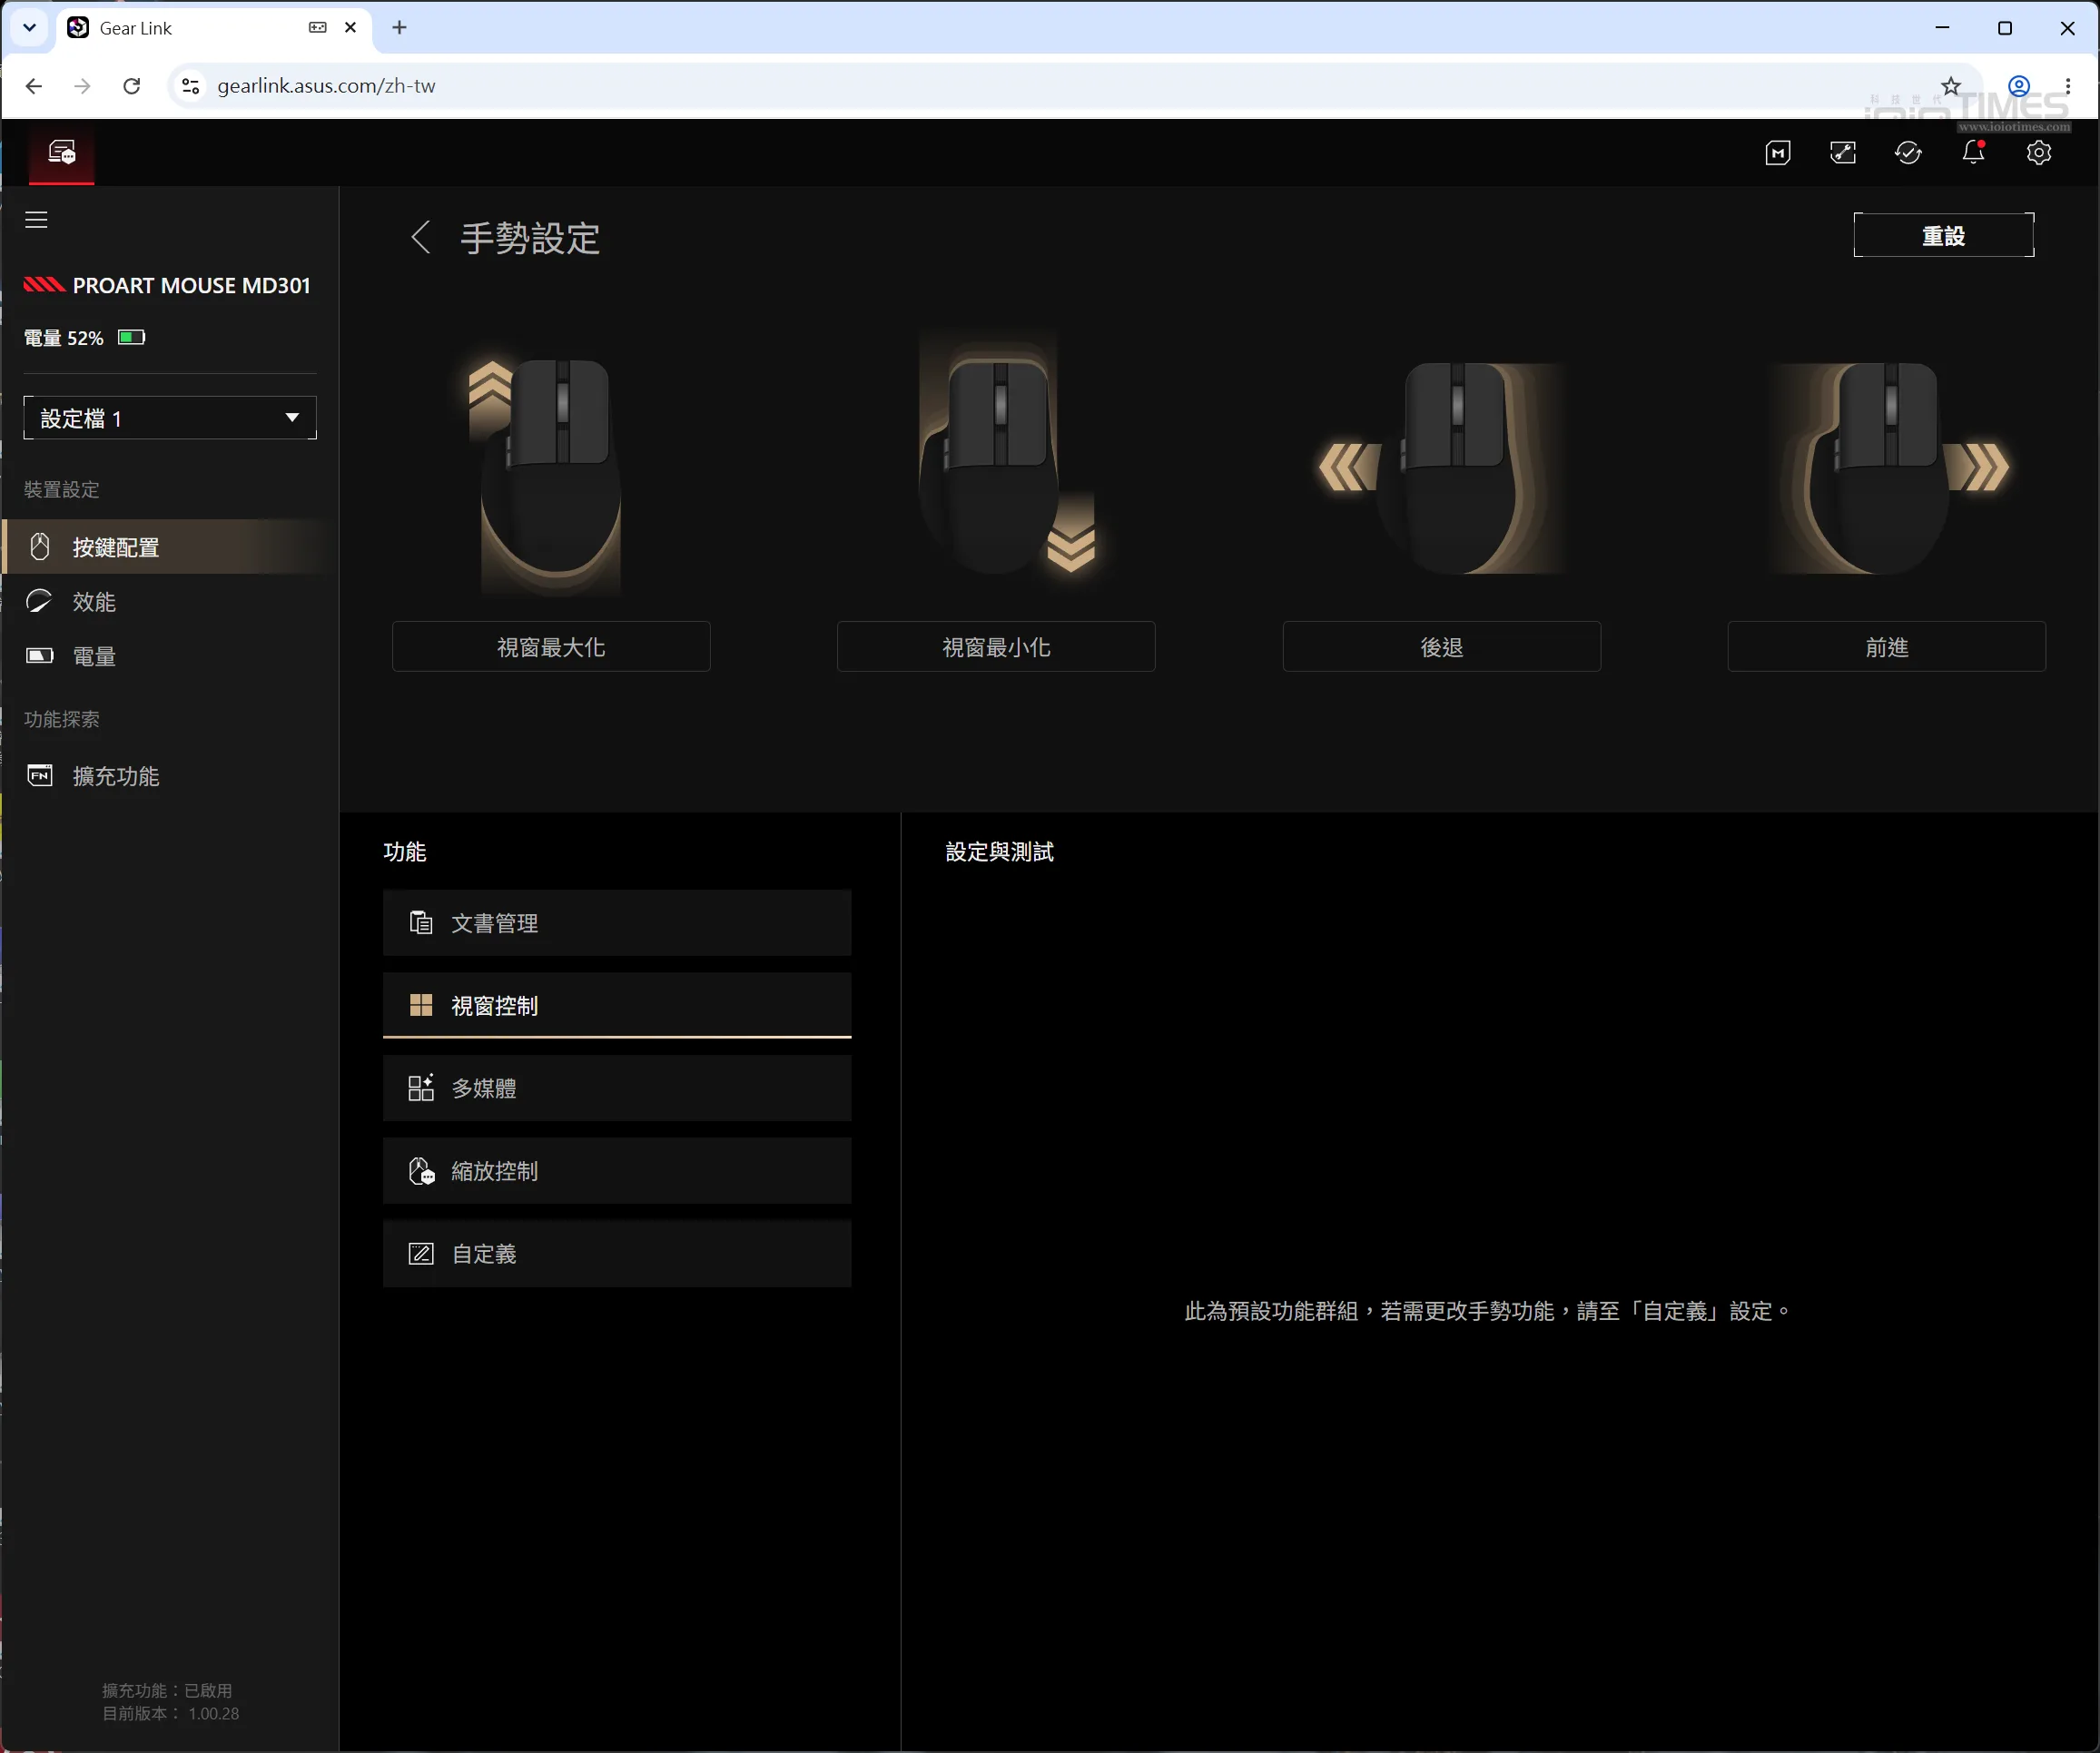Viewport: 2100px width, 1753px height.
Task: Open the notification bell
Action: click(1973, 152)
